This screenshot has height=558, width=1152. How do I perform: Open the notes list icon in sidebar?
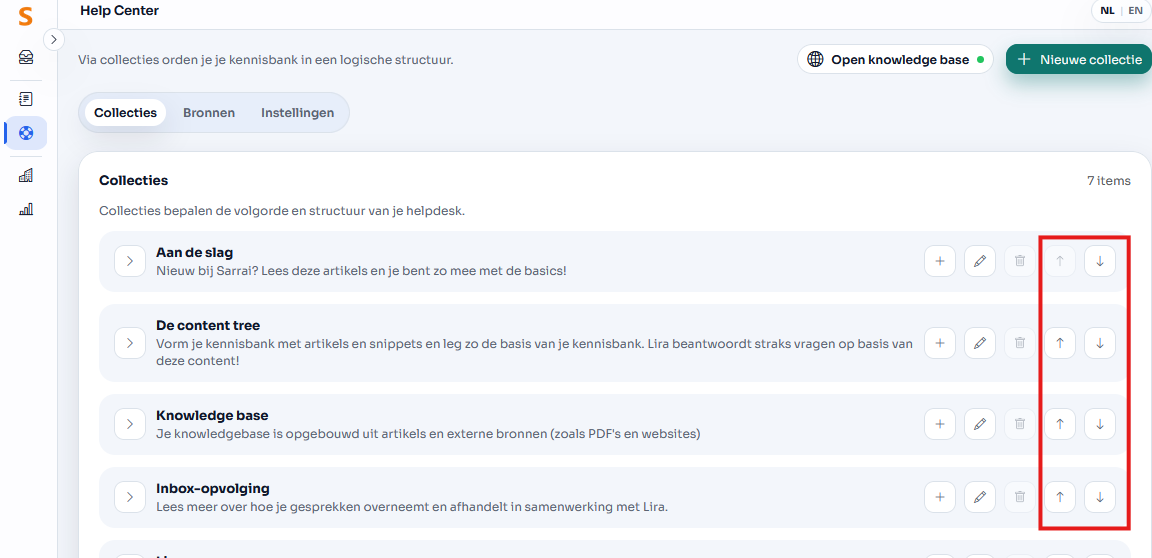[26, 98]
